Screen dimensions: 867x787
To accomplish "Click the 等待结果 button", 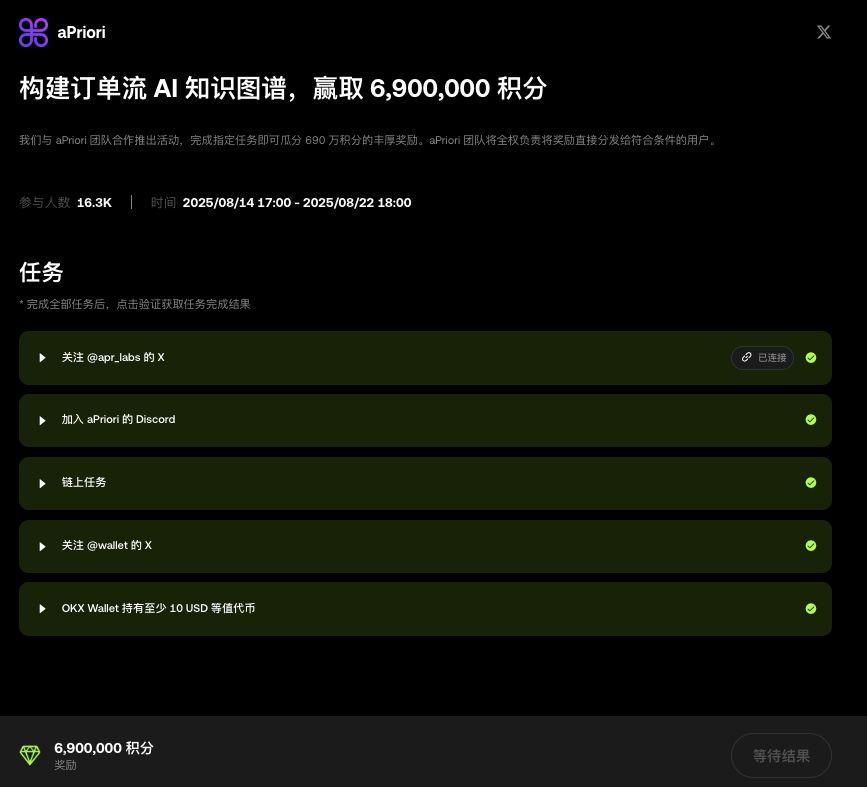I will [781, 755].
